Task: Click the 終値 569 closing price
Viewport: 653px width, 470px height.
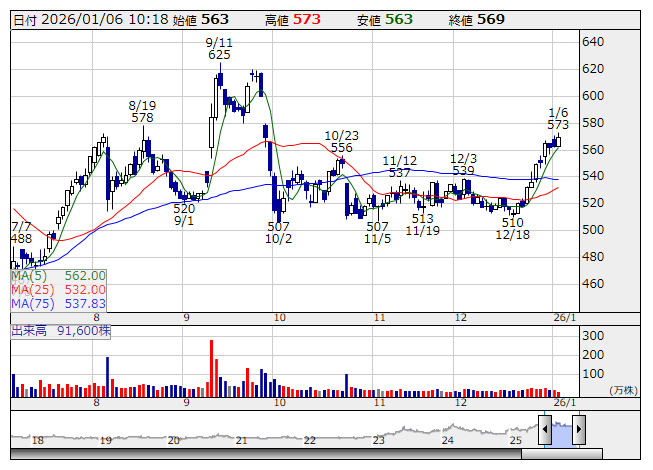Action: point(477,20)
